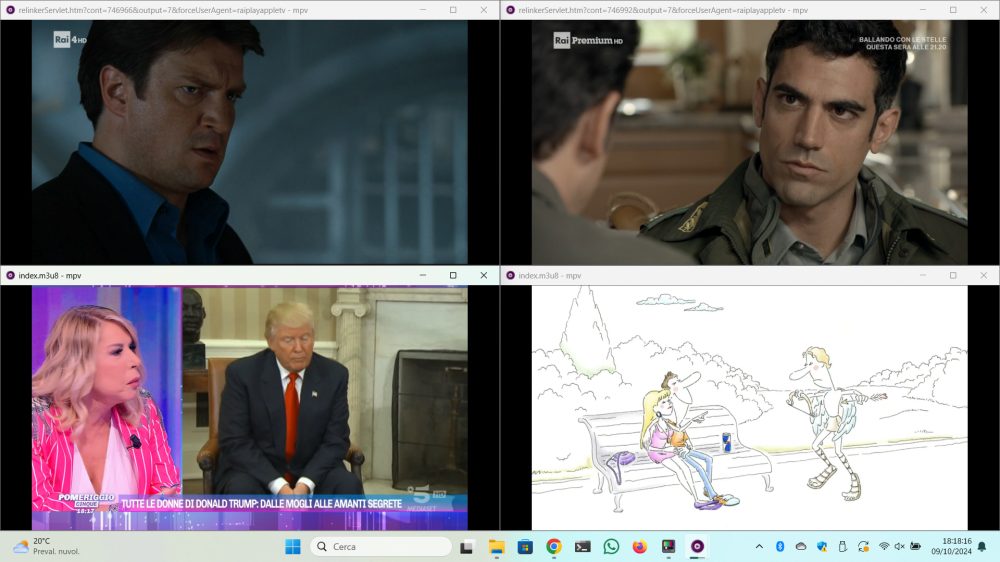Open the Windows Start menu

point(293,547)
